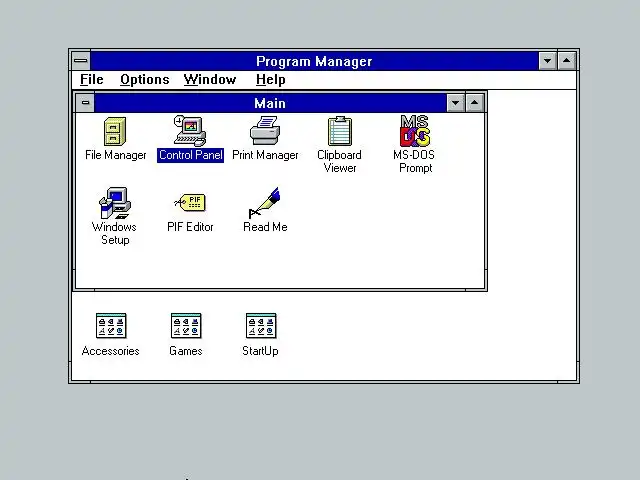Select the Windows Setup icon
The height and width of the screenshot is (480, 640).
[x=115, y=203]
